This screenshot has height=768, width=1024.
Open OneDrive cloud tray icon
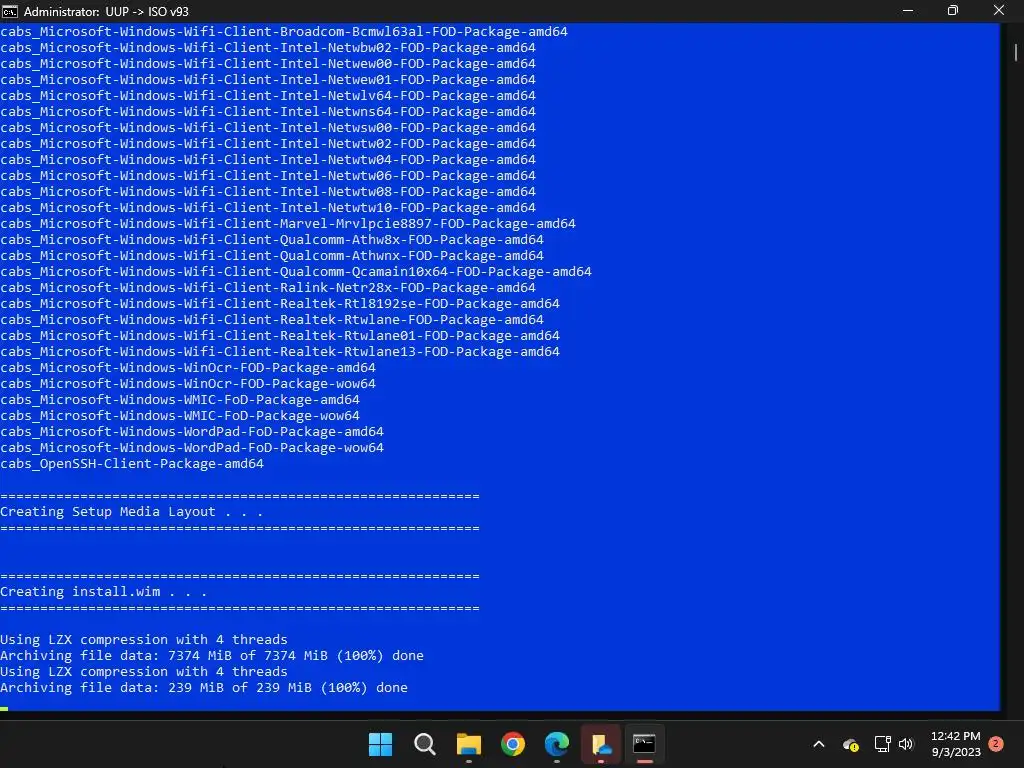[850, 744]
